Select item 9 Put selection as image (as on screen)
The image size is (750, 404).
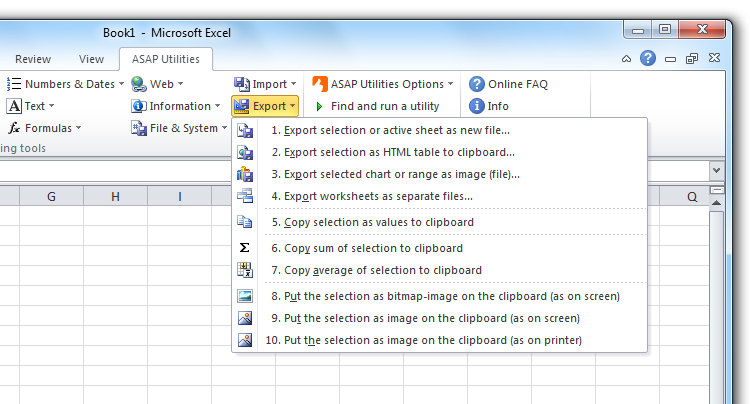(440, 318)
